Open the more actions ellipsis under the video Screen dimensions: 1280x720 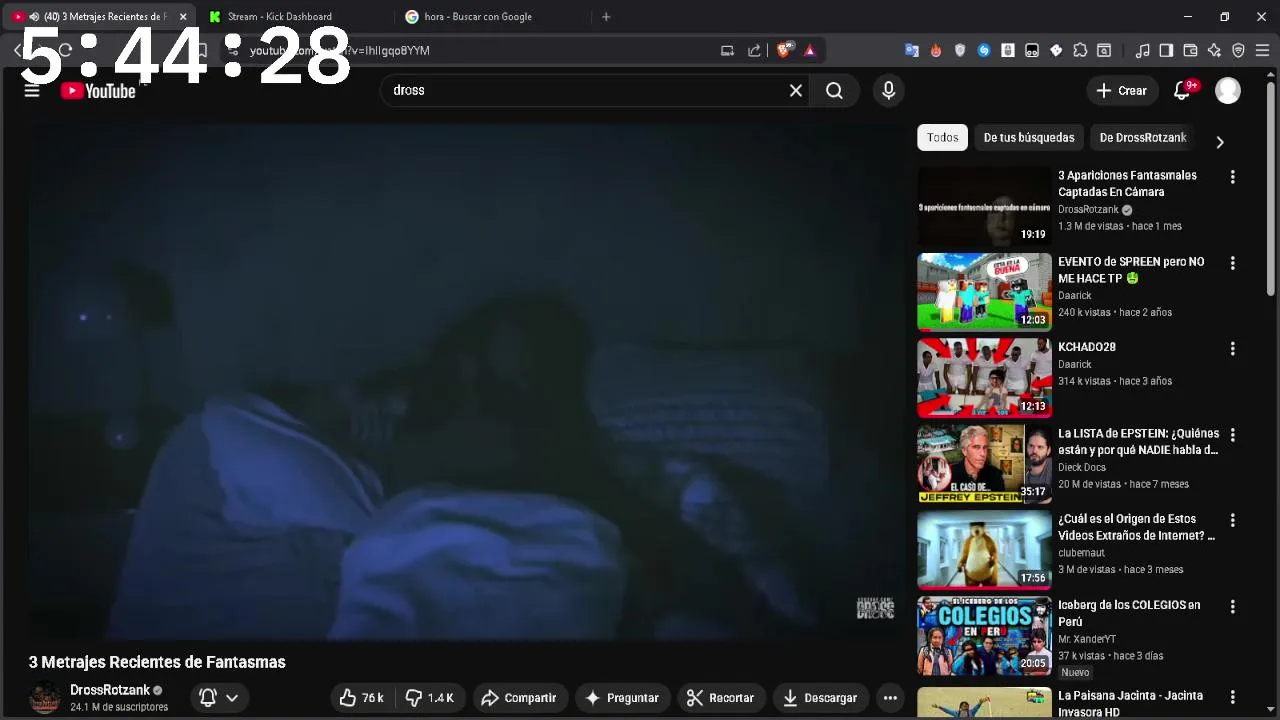point(890,698)
